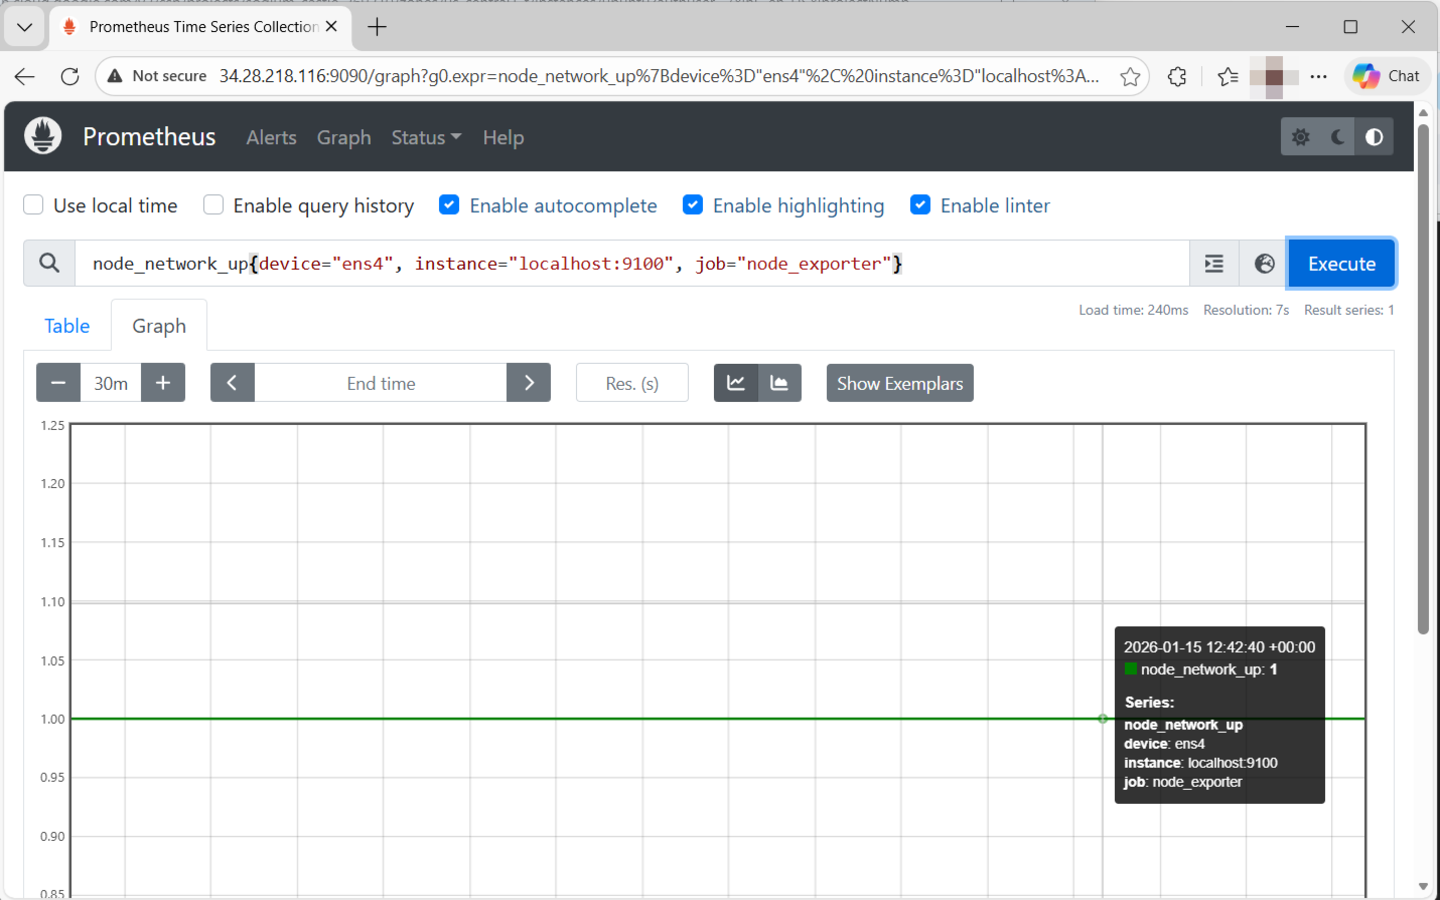Open the Alerts page

[271, 137]
